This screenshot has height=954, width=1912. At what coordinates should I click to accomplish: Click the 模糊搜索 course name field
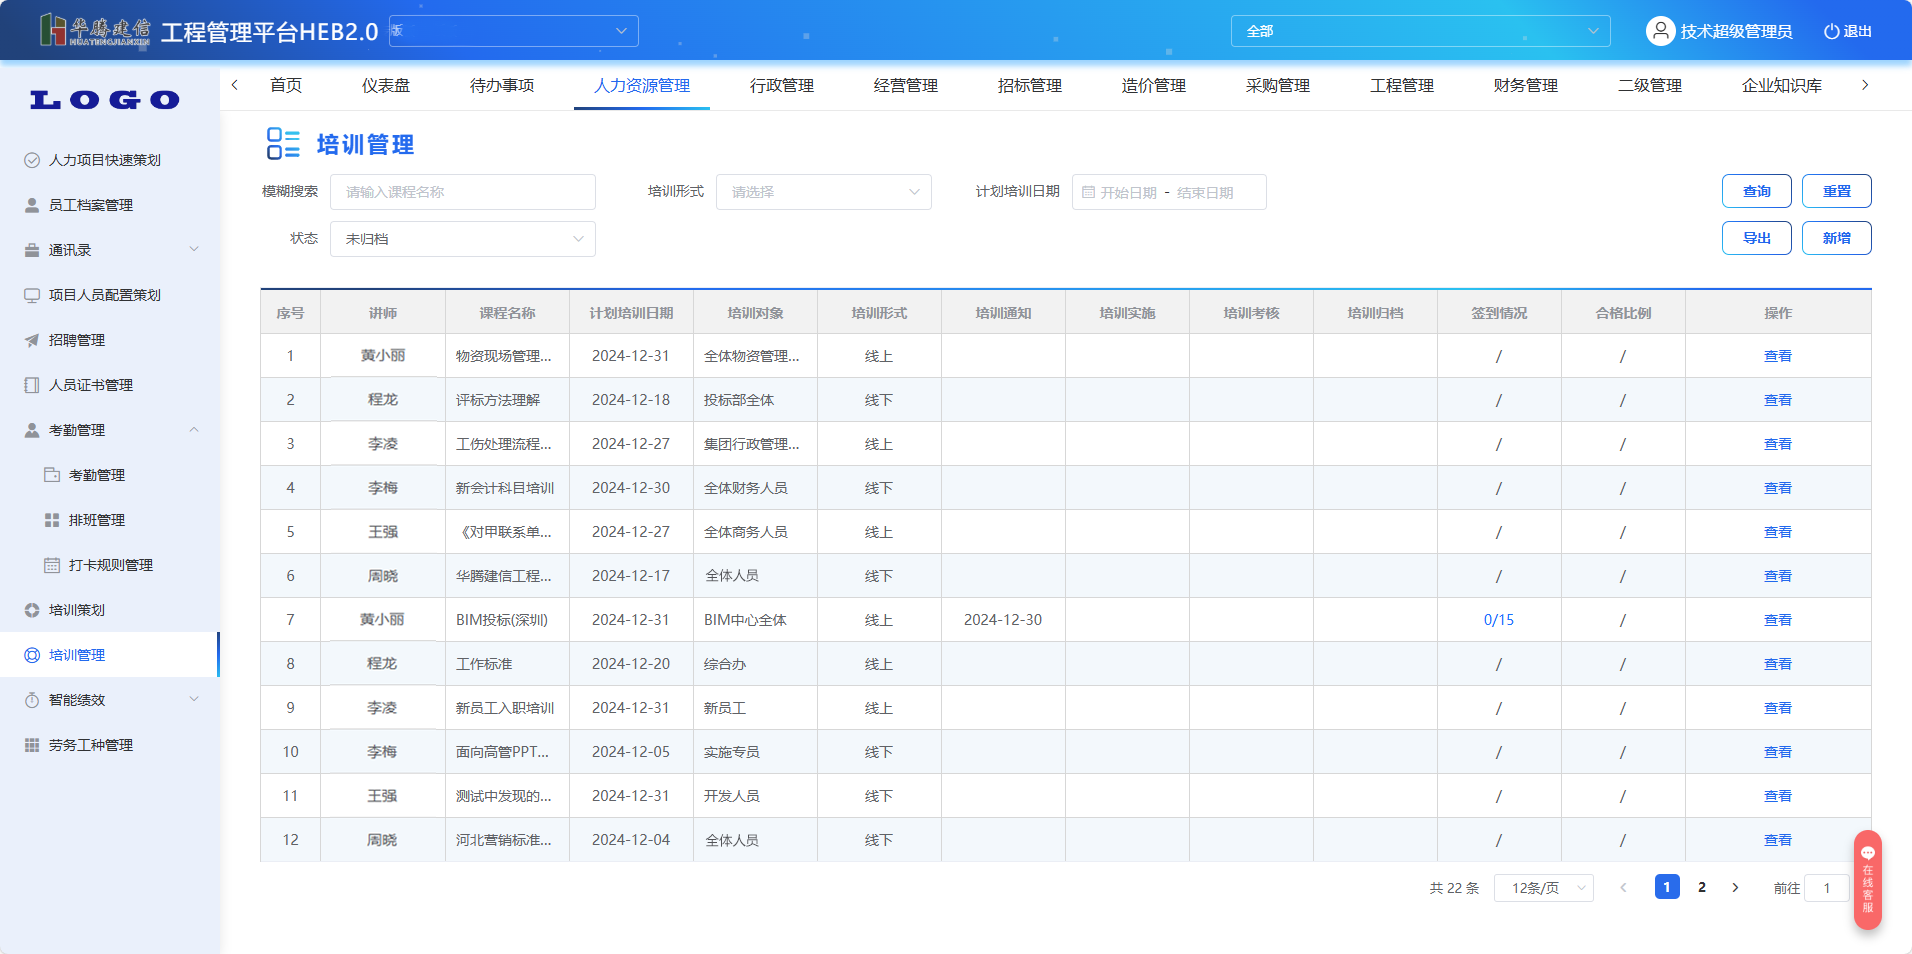[463, 192]
